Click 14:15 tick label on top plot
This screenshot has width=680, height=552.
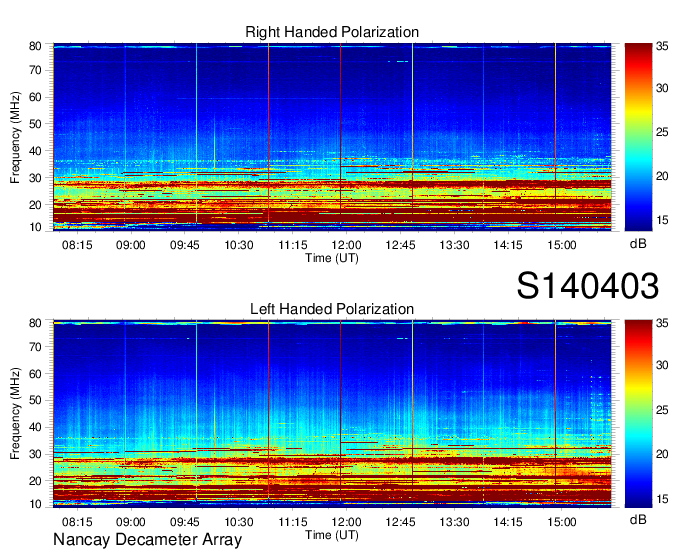[508, 245]
